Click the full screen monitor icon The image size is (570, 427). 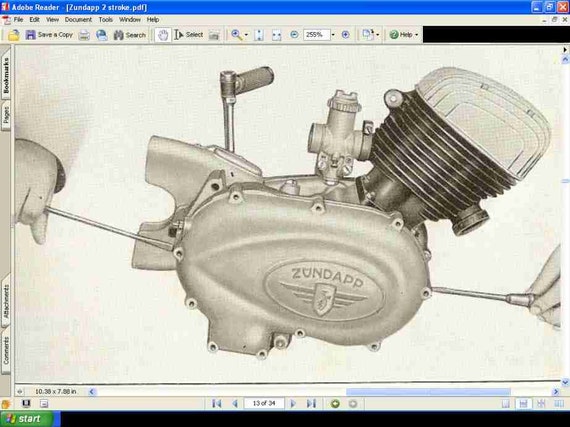(x=26, y=403)
